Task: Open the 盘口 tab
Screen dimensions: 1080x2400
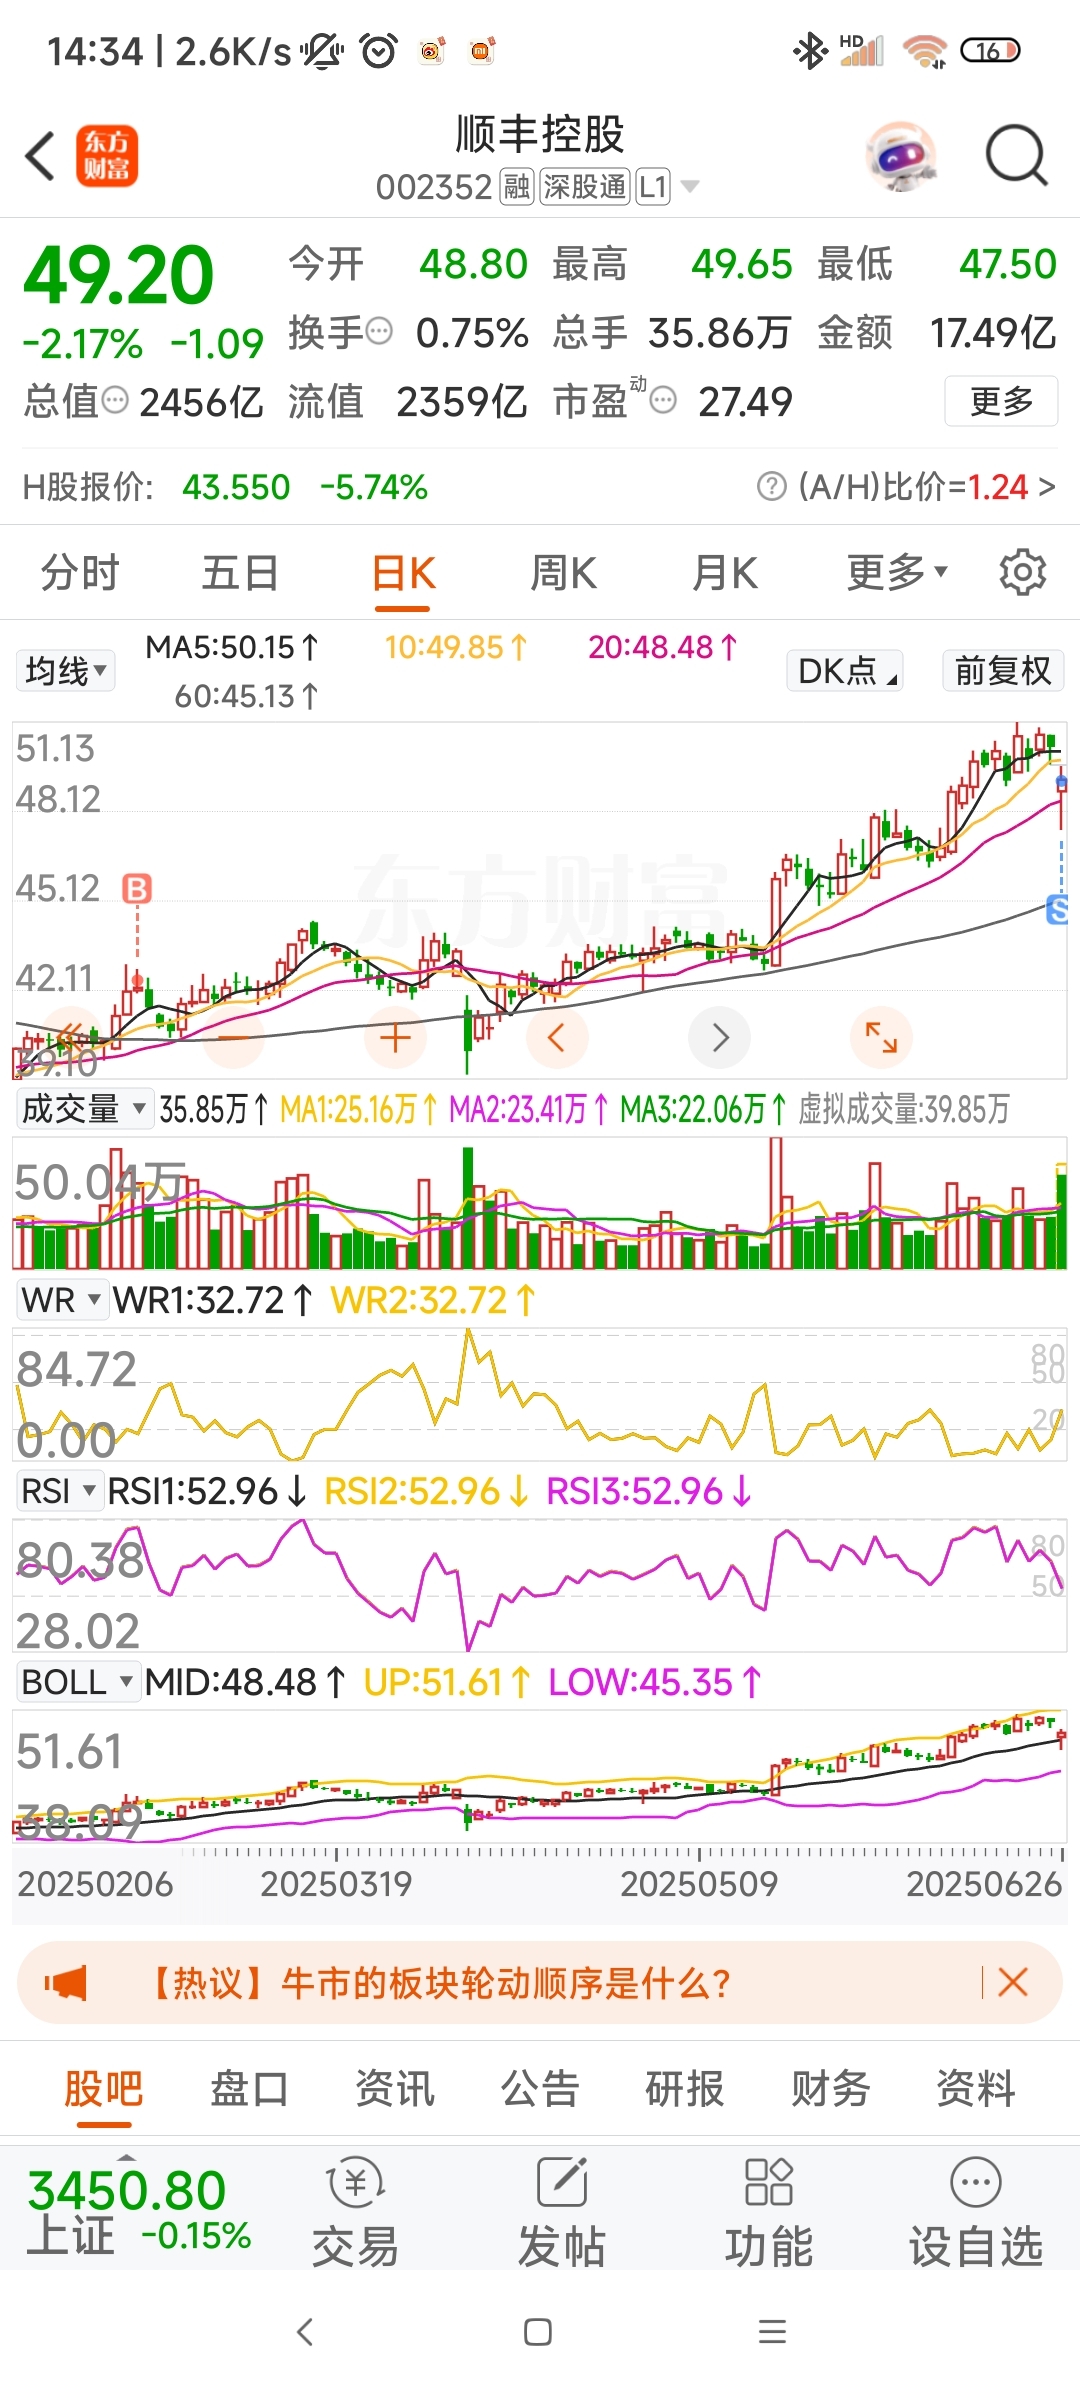Action: tap(249, 2088)
